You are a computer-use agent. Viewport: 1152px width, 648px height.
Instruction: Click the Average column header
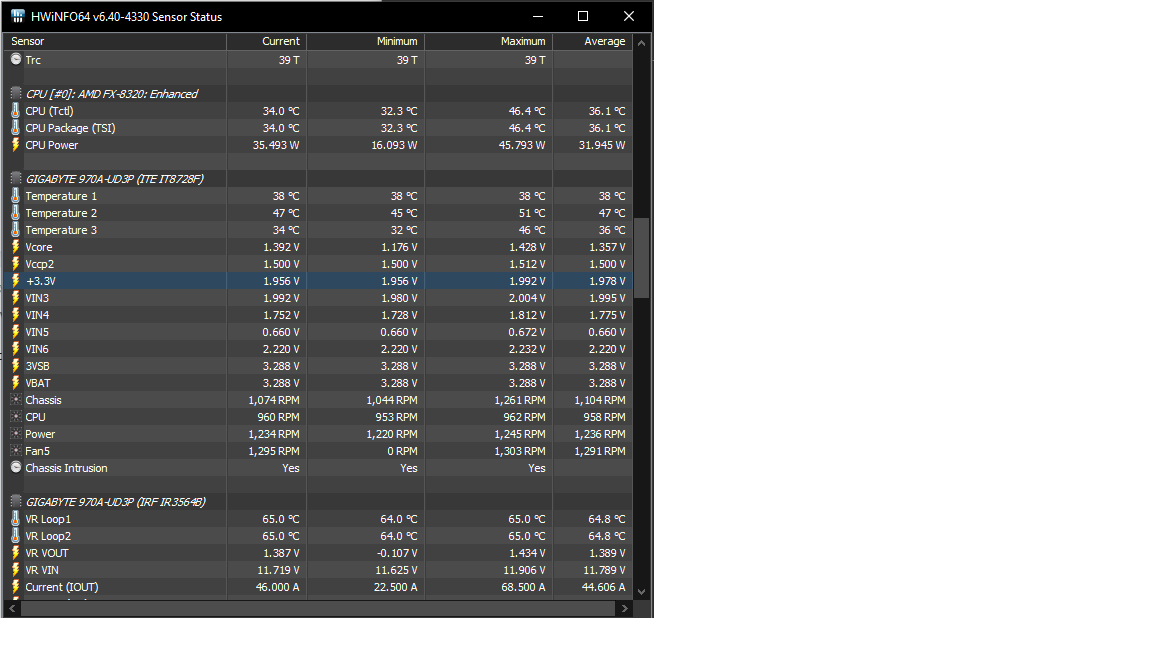point(592,41)
